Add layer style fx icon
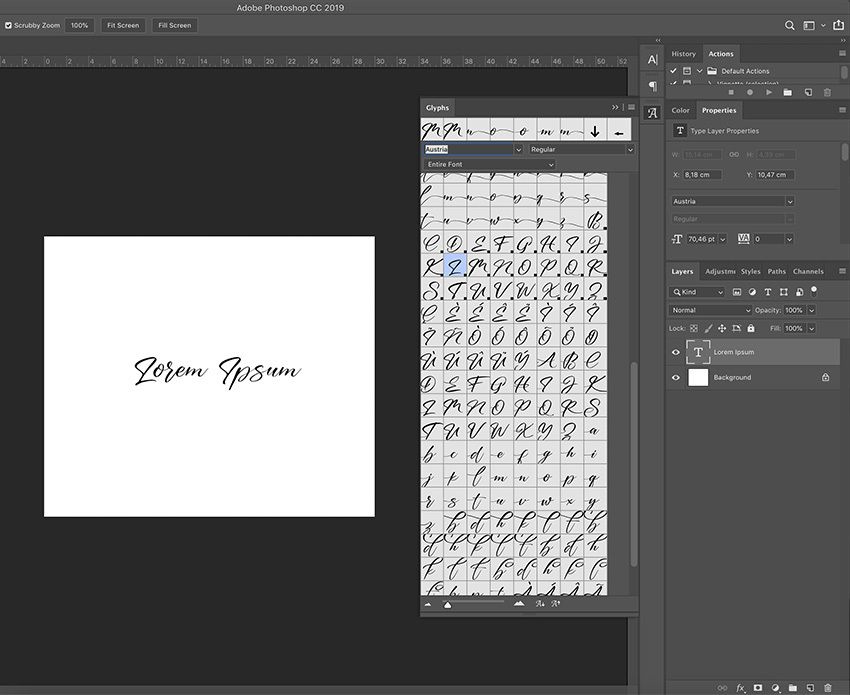The width and height of the screenshot is (850, 695). point(740,688)
